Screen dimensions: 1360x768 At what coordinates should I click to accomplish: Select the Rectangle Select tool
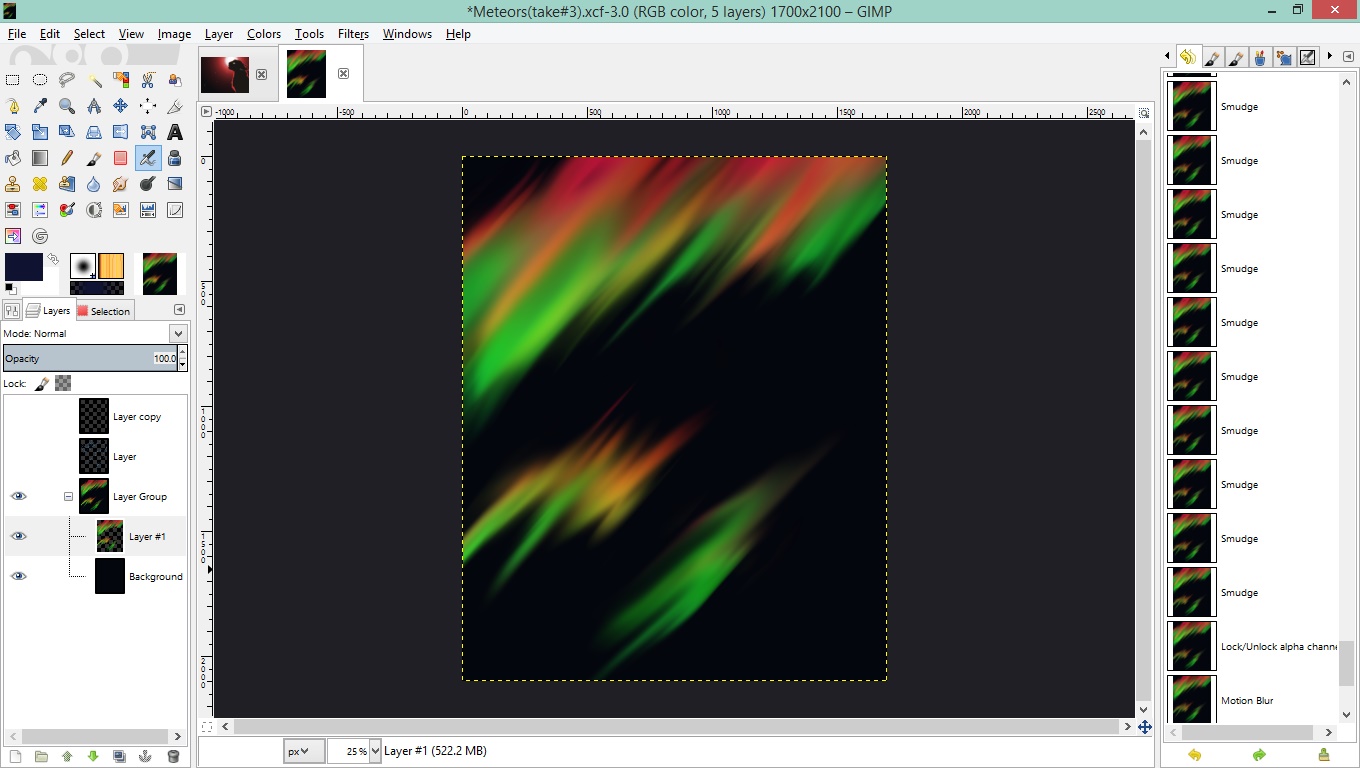coord(13,80)
